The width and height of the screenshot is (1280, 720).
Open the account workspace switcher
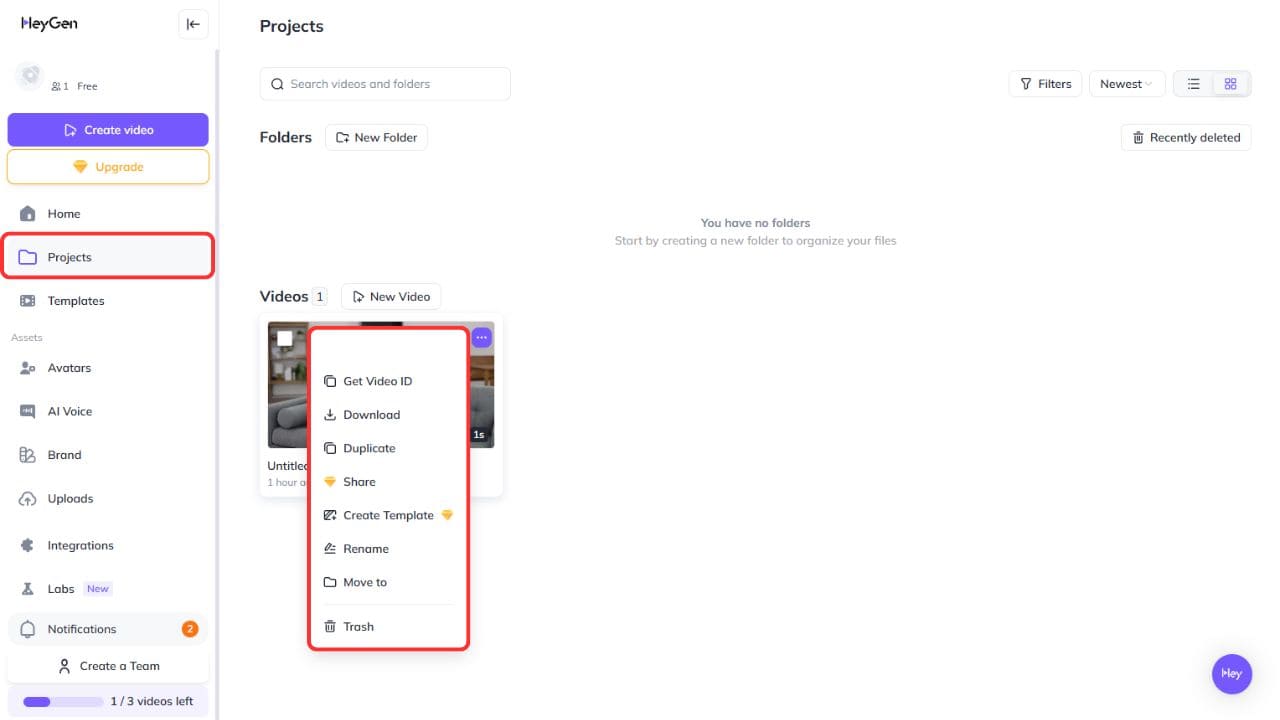point(60,78)
